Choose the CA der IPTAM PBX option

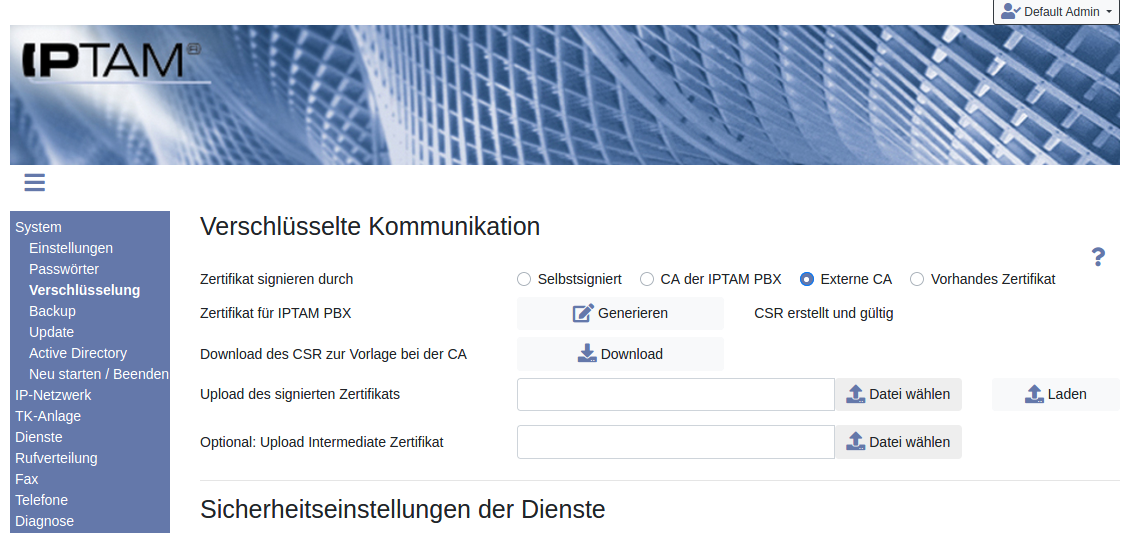coord(647,280)
